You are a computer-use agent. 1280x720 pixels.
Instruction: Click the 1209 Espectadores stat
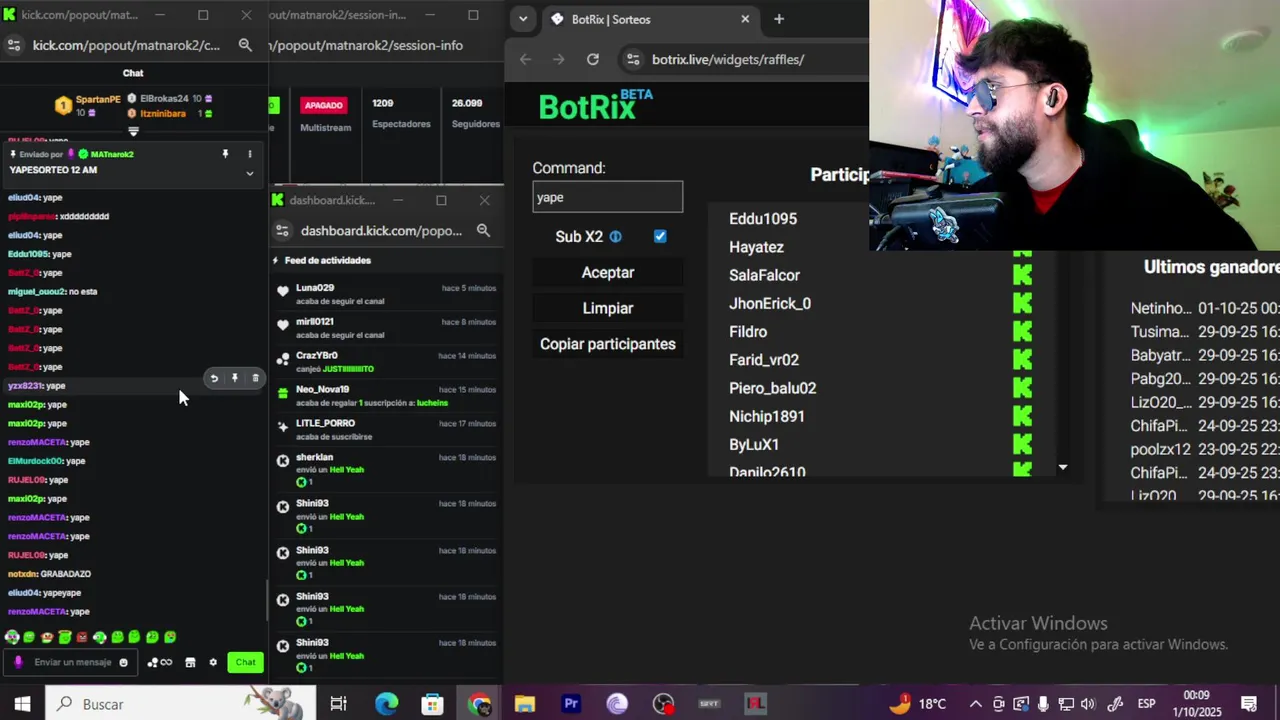coord(401,113)
